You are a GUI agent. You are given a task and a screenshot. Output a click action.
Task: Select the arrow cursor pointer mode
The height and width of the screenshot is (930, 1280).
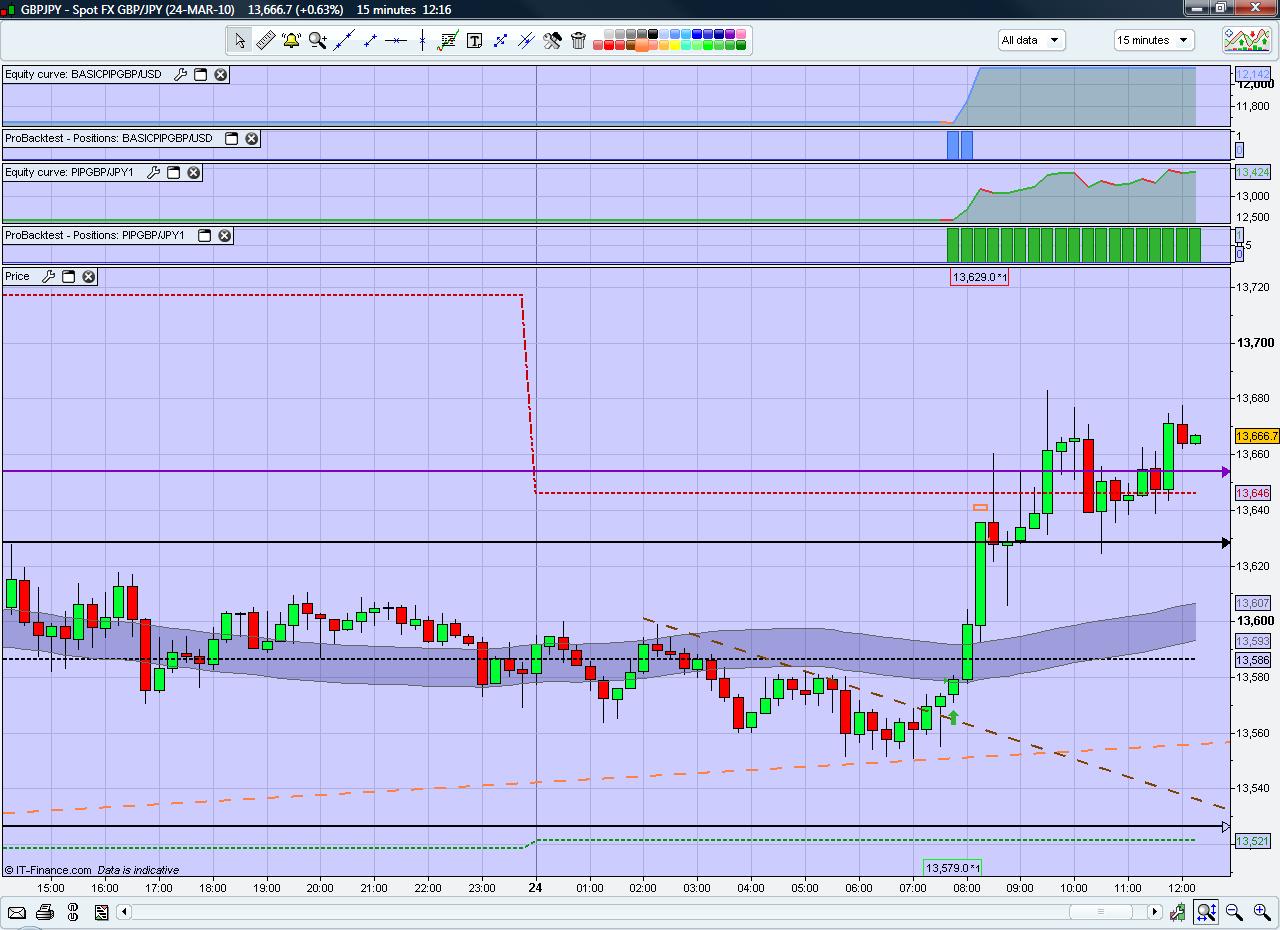point(239,40)
